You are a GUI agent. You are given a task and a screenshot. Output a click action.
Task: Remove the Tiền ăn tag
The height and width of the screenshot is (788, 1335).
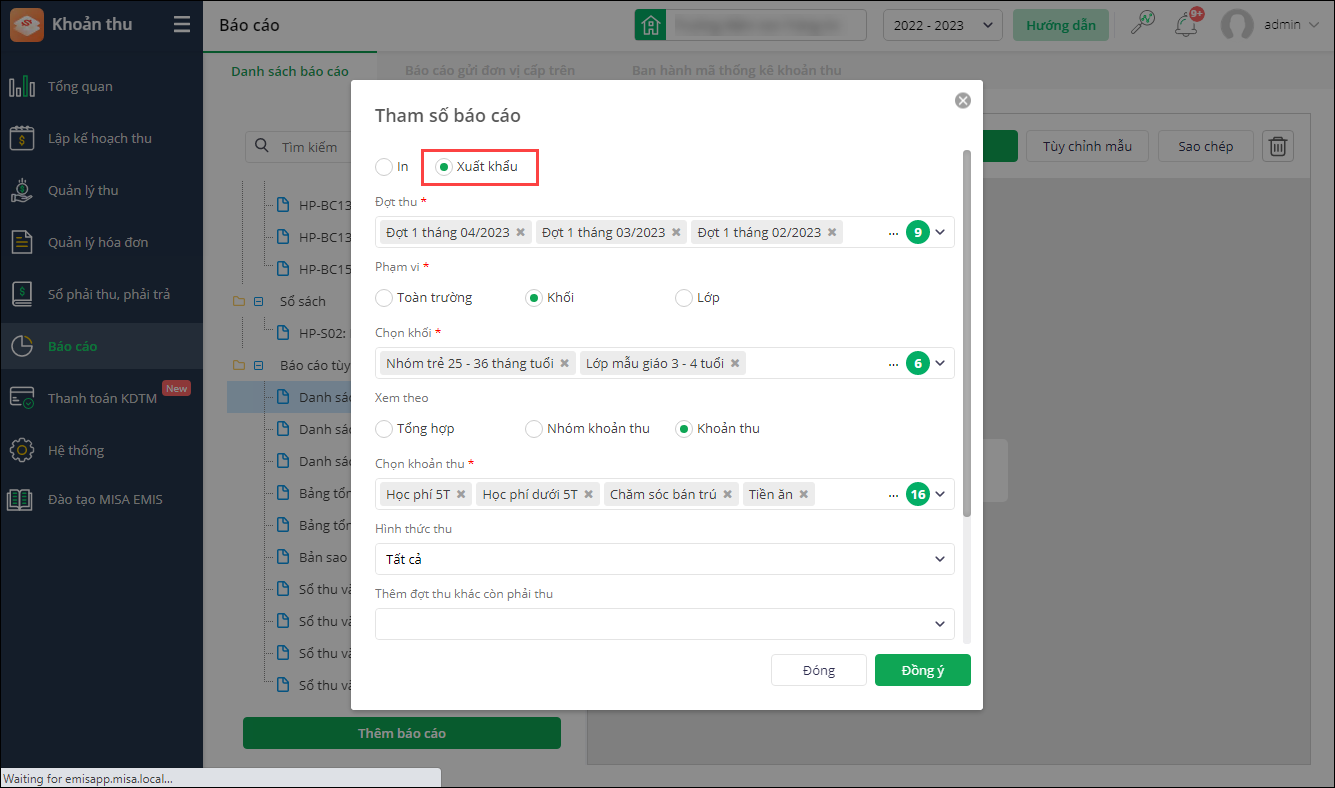pyautogui.click(x=803, y=494)
